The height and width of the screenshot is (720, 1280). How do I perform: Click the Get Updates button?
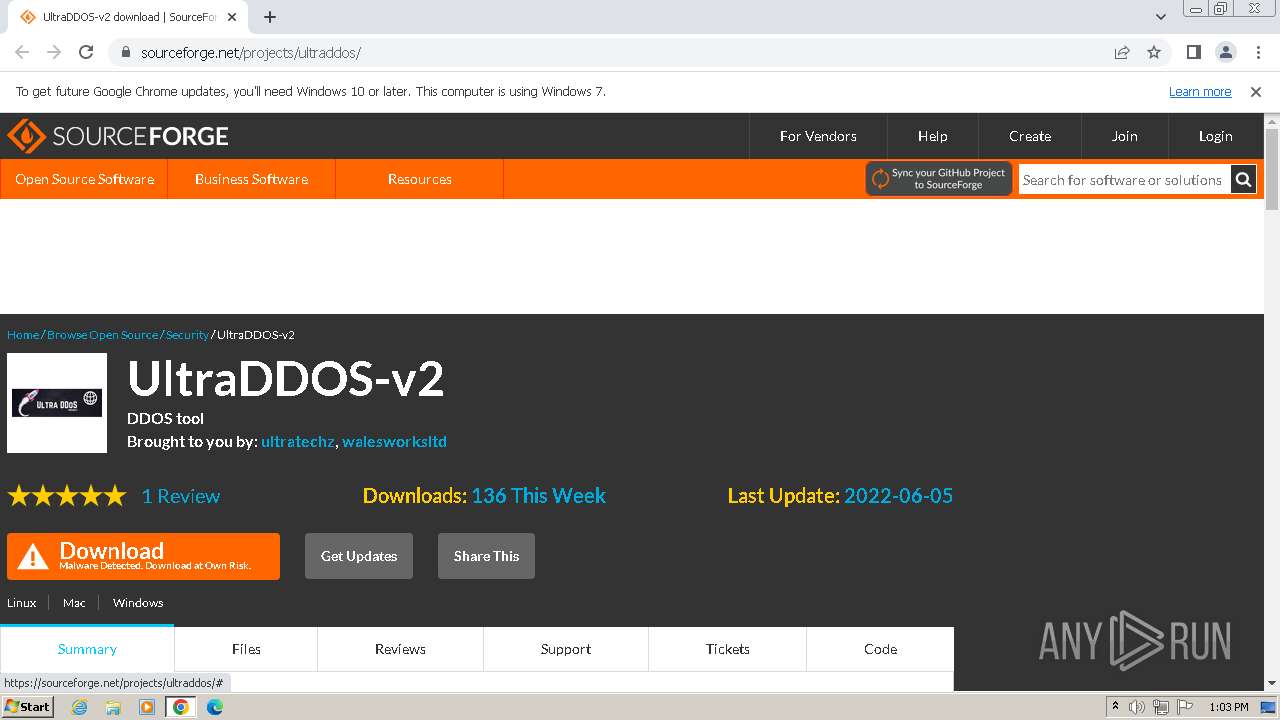pyautogui.click(x=359, y=556)
